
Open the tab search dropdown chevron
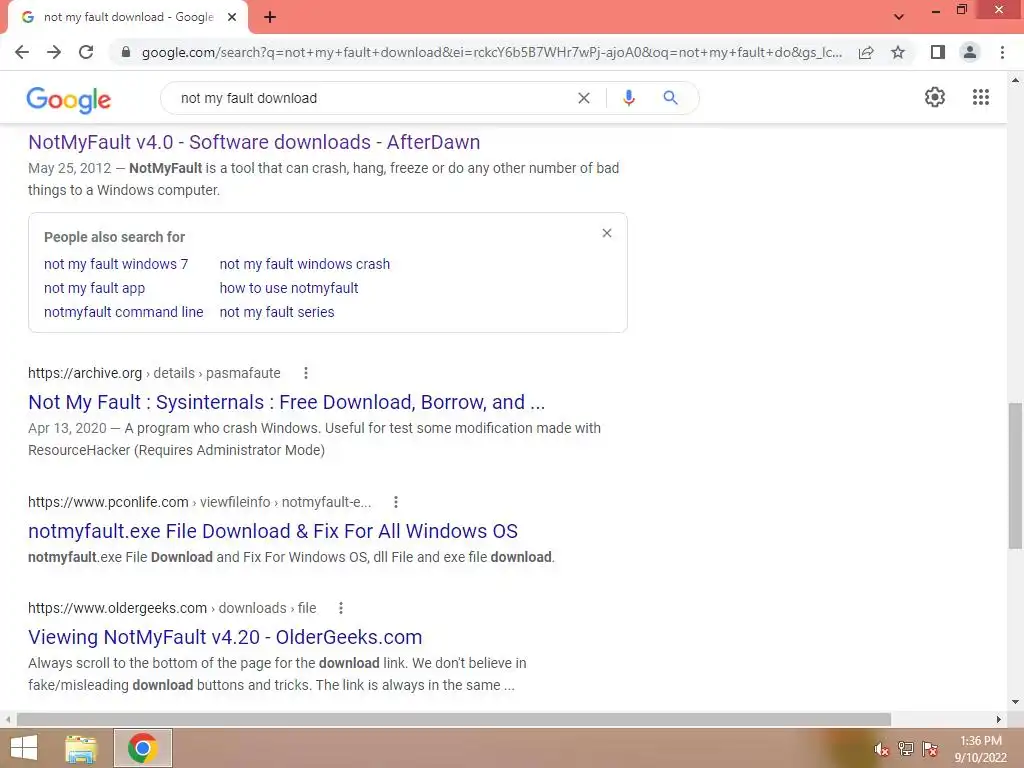pos(899,17)
